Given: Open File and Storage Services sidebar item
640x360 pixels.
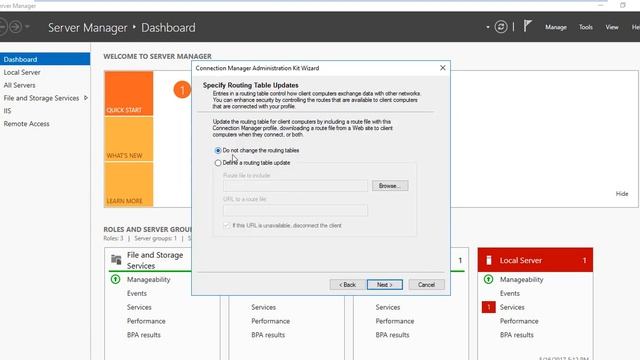Looking at the screenshot, I should 41,98.
